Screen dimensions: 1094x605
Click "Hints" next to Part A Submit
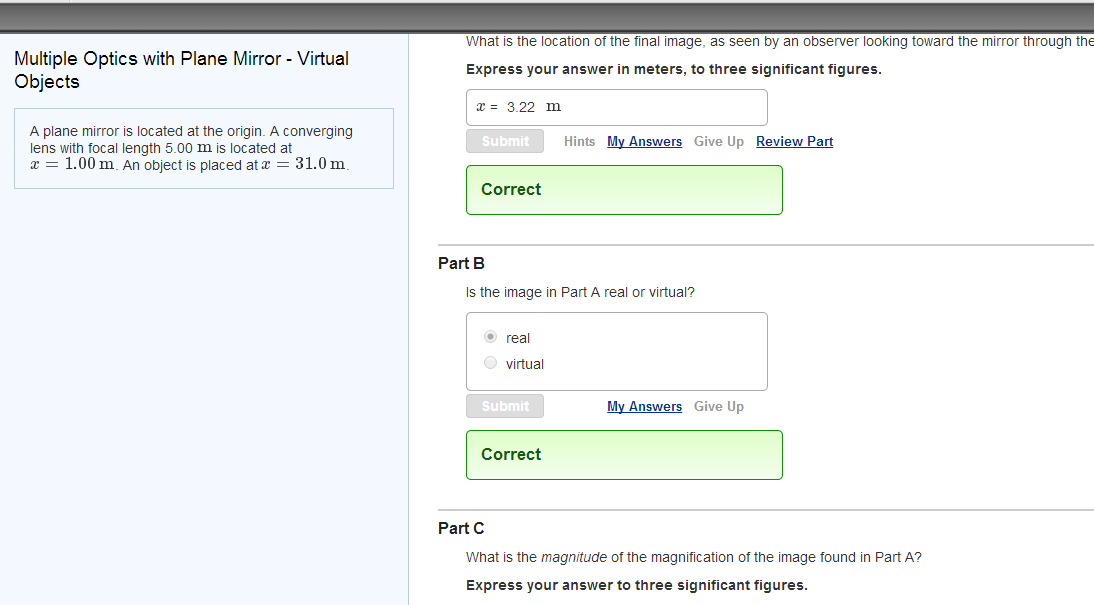[x=579, y=141]
